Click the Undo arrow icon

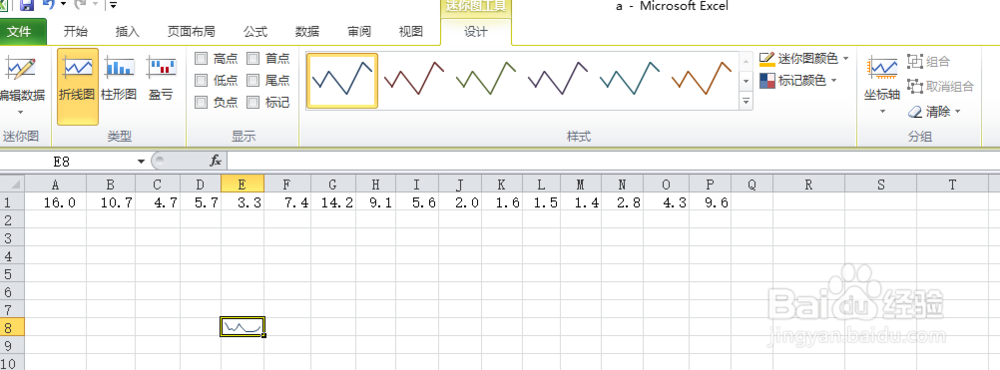[x=49, y=5]
